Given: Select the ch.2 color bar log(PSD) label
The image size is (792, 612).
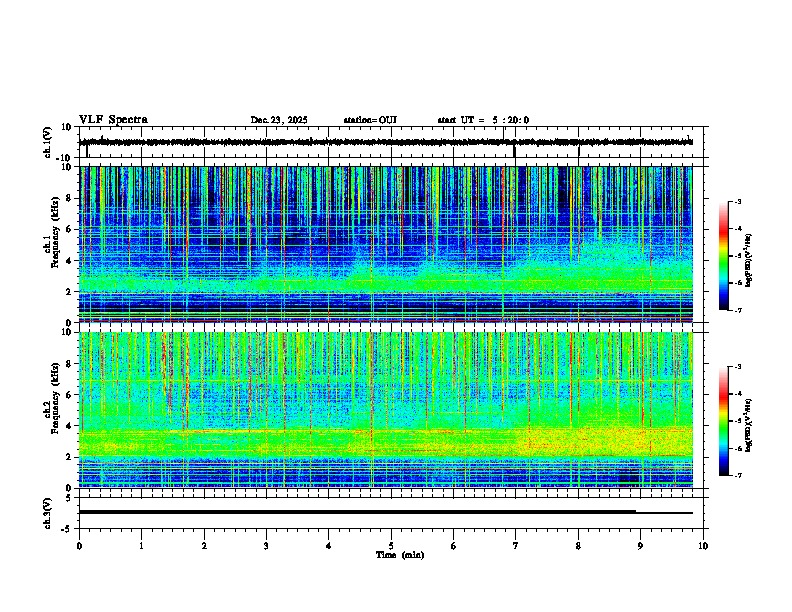Looking at the screenshot, I should pyautogui.click(x=749, y=425).
